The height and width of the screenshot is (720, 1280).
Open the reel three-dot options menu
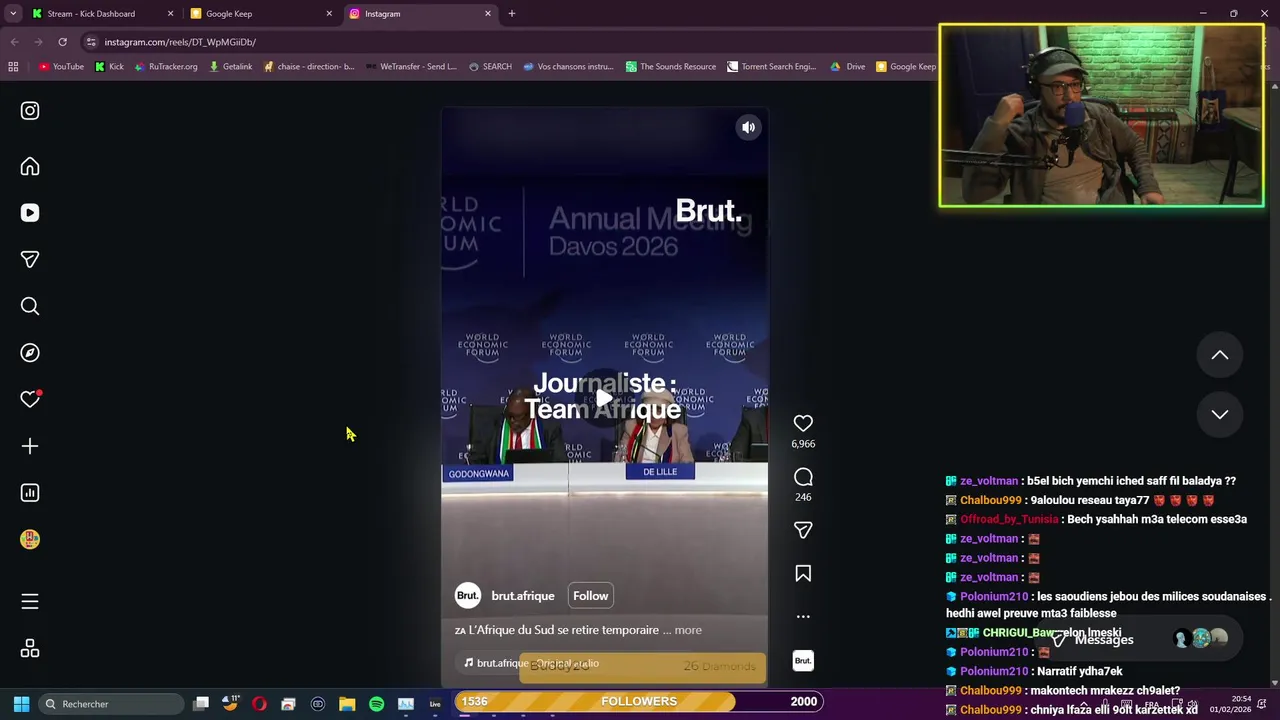tap(803, 616)
